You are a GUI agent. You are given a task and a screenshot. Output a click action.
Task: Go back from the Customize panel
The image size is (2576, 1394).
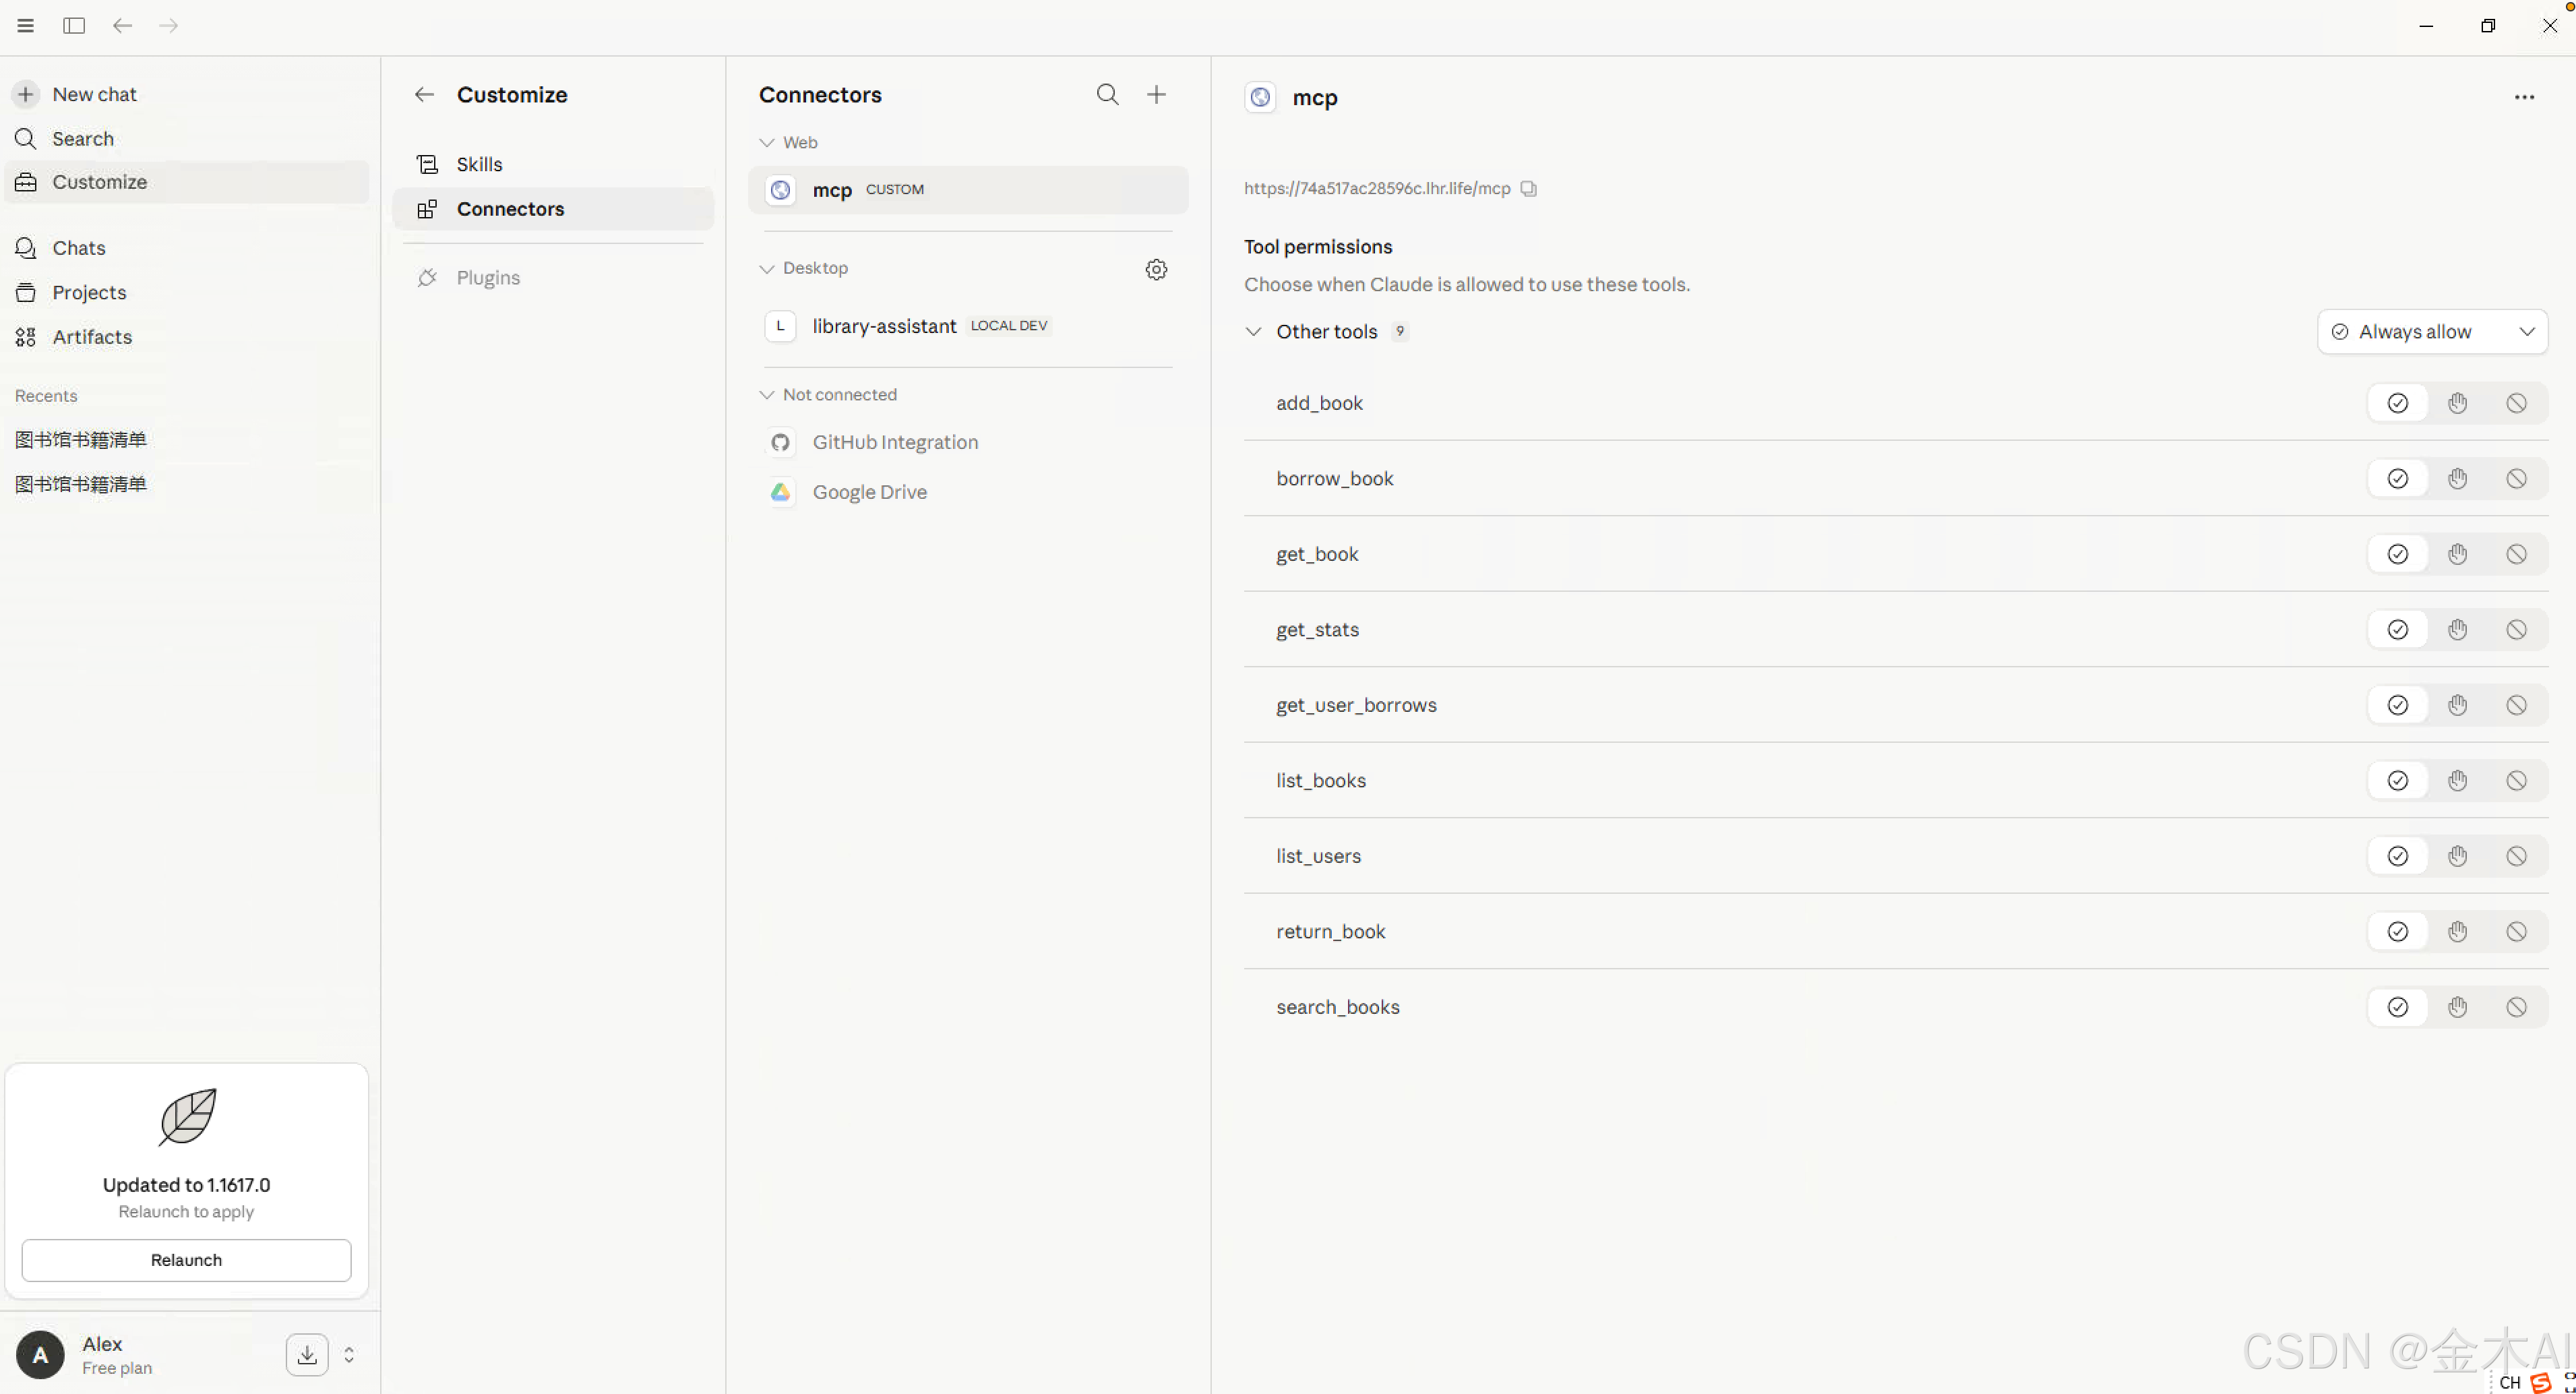[424, 94]
